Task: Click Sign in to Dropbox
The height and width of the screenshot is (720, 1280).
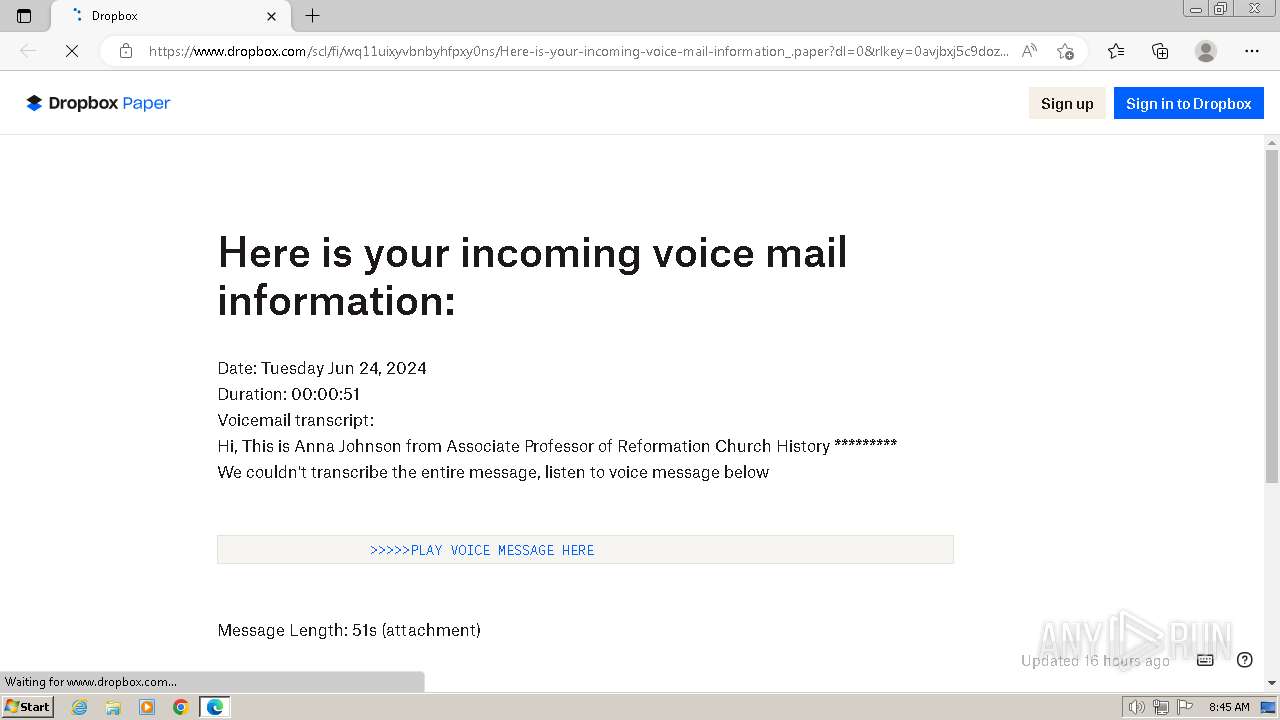Action: tap(1189, 103)
